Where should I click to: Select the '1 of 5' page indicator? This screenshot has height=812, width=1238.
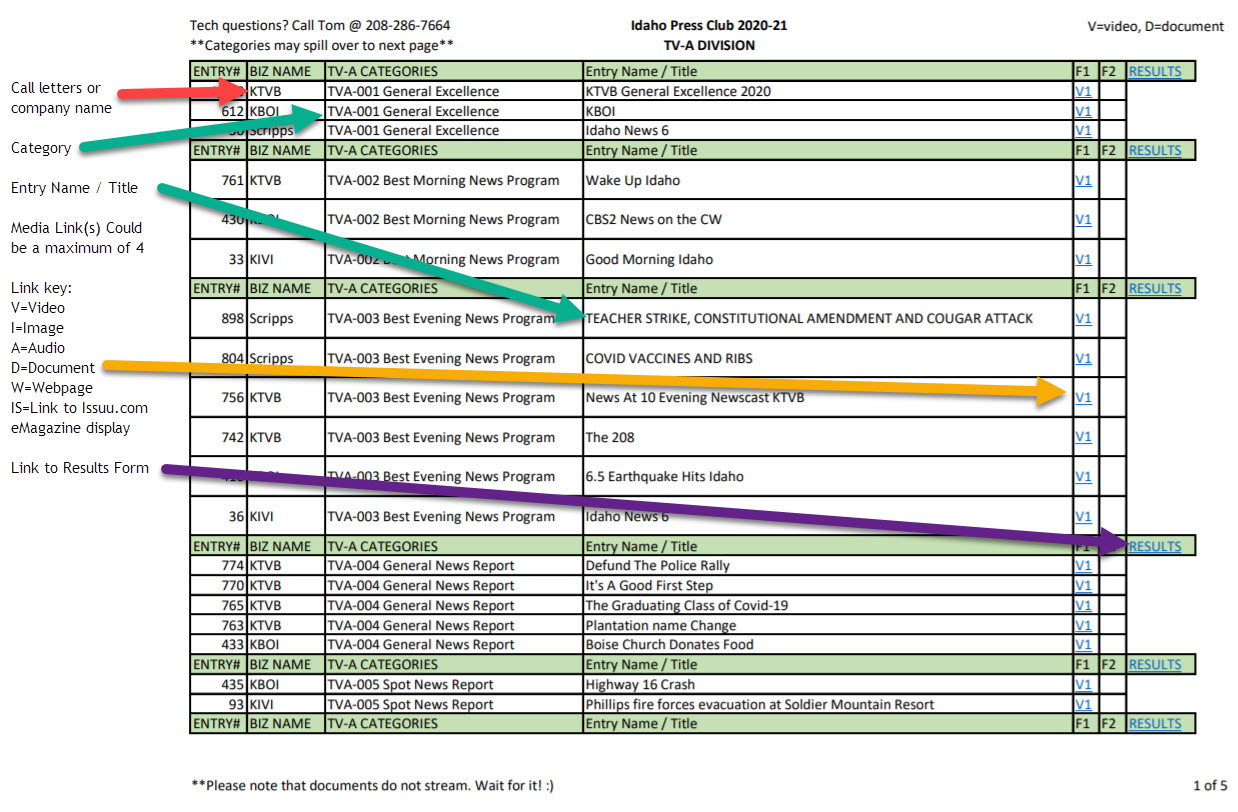(x=1210, y=785)
